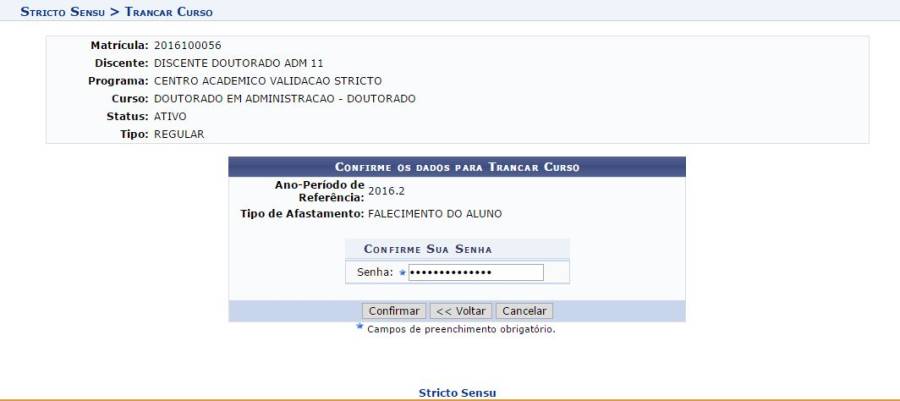Click the Confirme Sua Senha heading
The width and height of the screenshot is (900, 401).
pyautogui.click(x=428, y=249)
